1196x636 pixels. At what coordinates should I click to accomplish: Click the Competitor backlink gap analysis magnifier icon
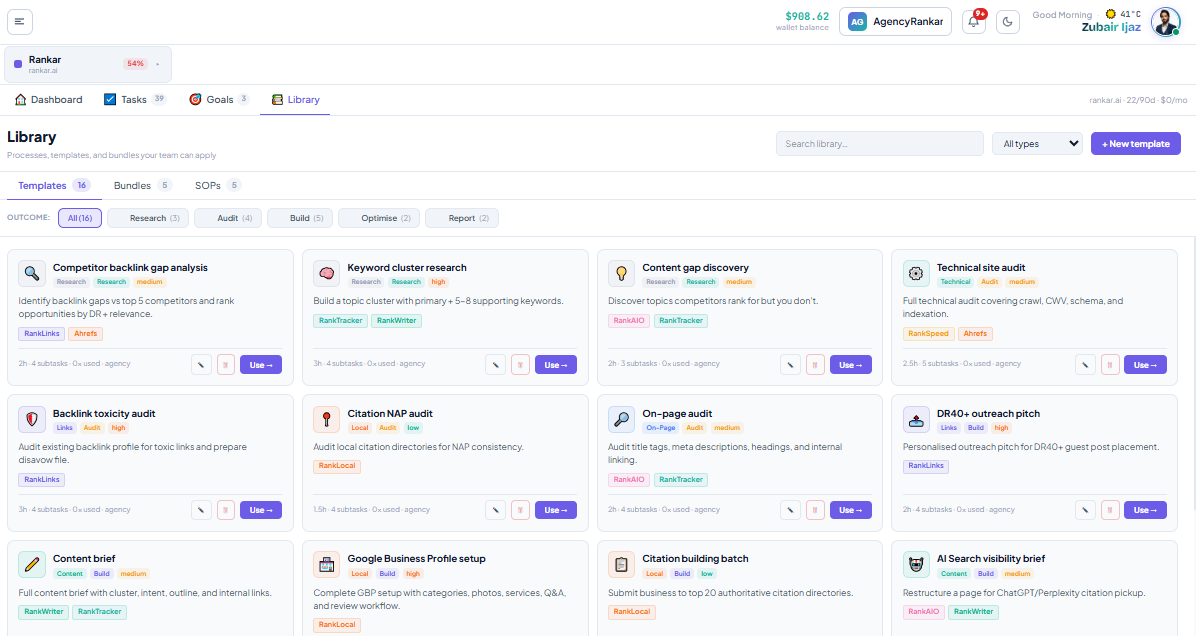click(31, 273)
